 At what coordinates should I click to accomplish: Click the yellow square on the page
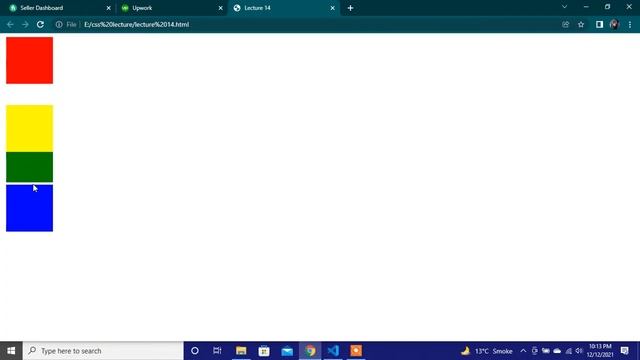point(29,129)
